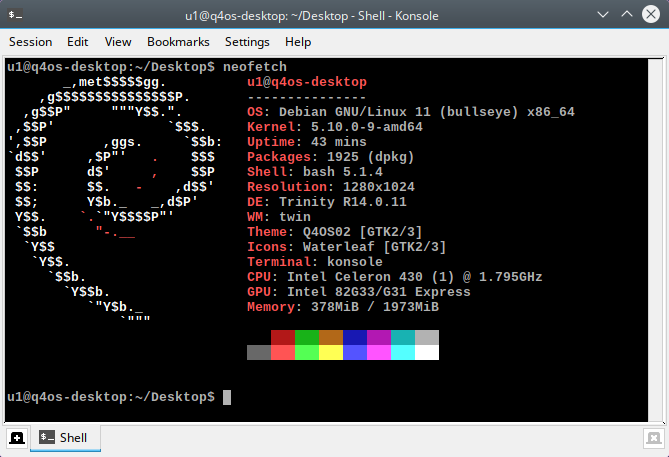Viewport: 669px width, 457px height.
Task: Select the Shell tab
Action: tap(65, 438)
